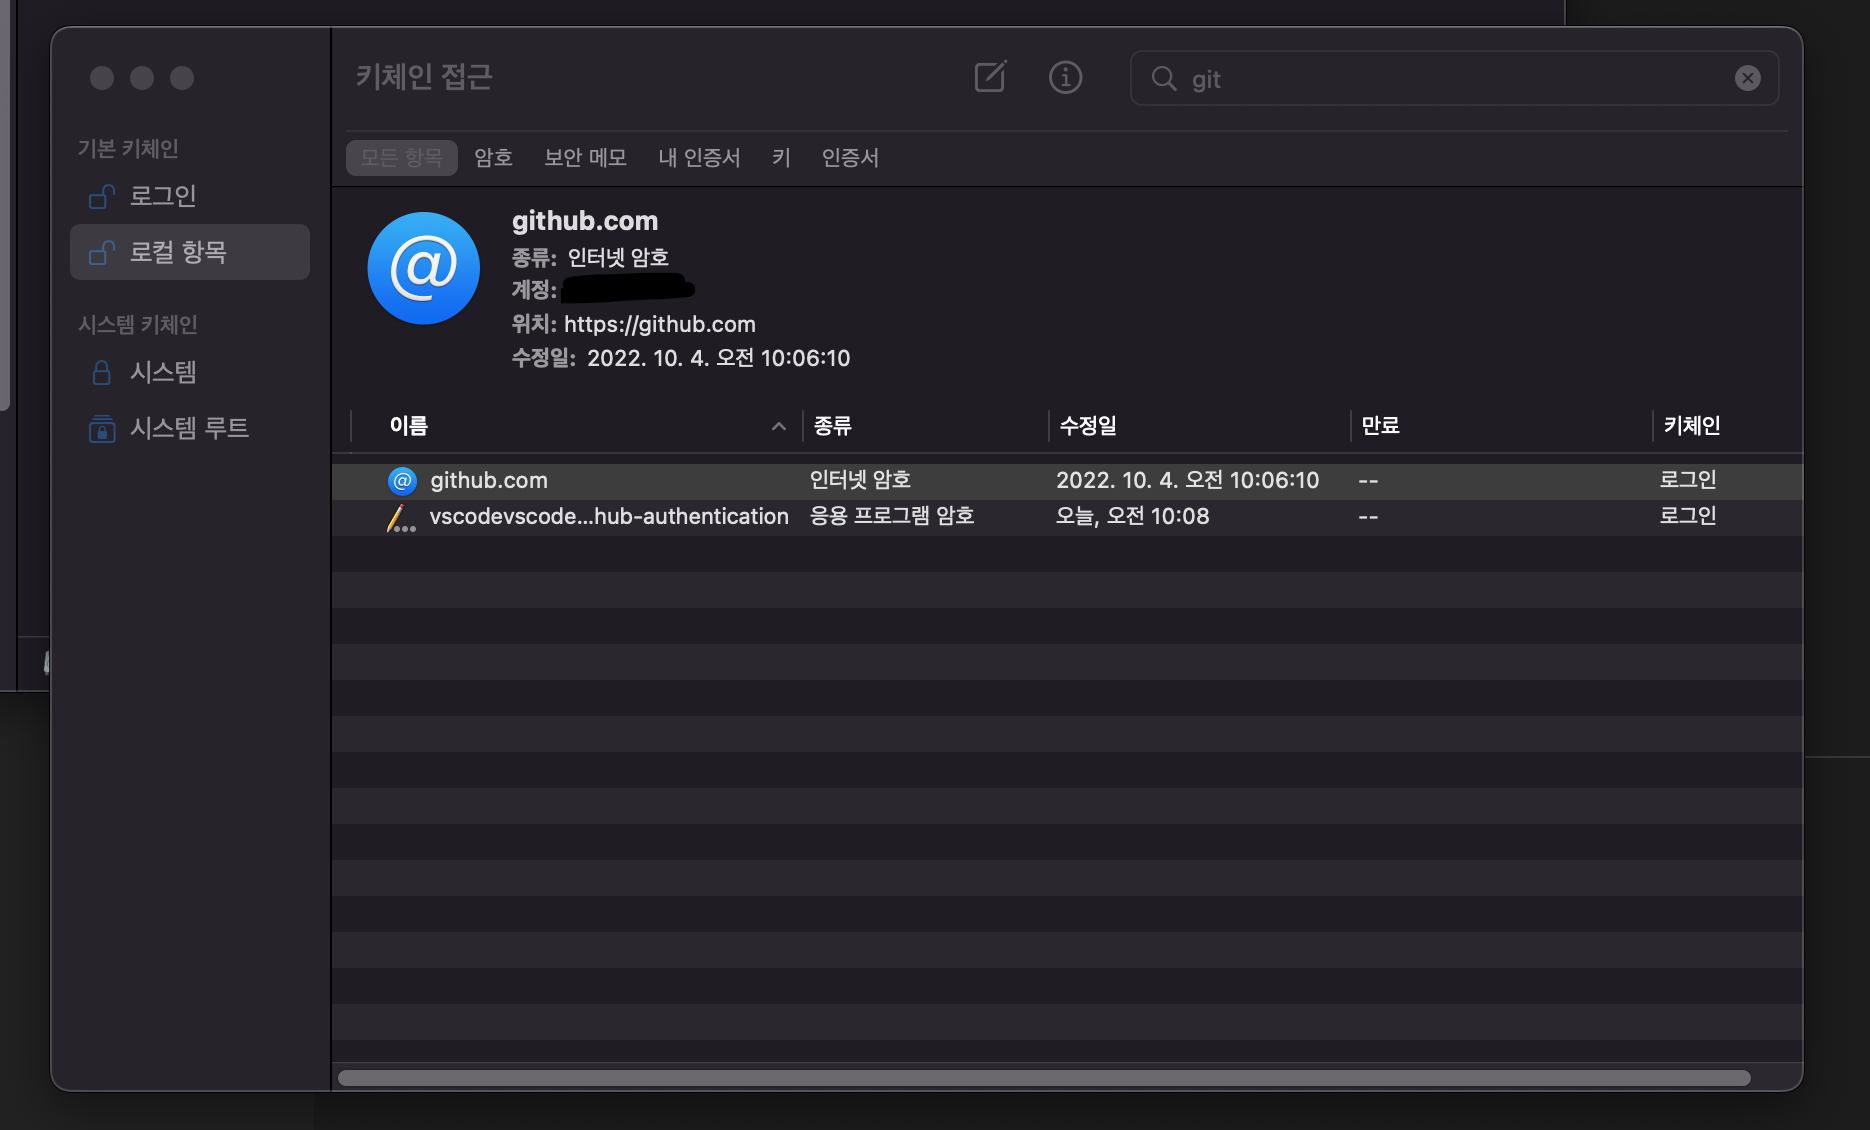This screenshot has height=1130, width=1870.
Task: Select the 시스템 keychain
Action: (190, 372)
